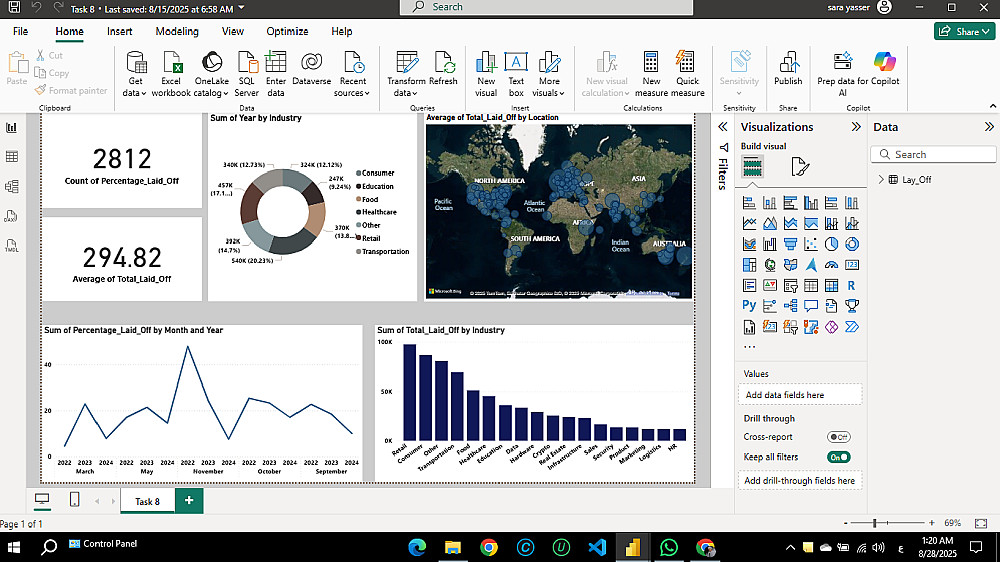Viewport: 1000px width, 562px height.
Task: Click the Excel workbook data source icon
Action: click(x=171, y=63)
